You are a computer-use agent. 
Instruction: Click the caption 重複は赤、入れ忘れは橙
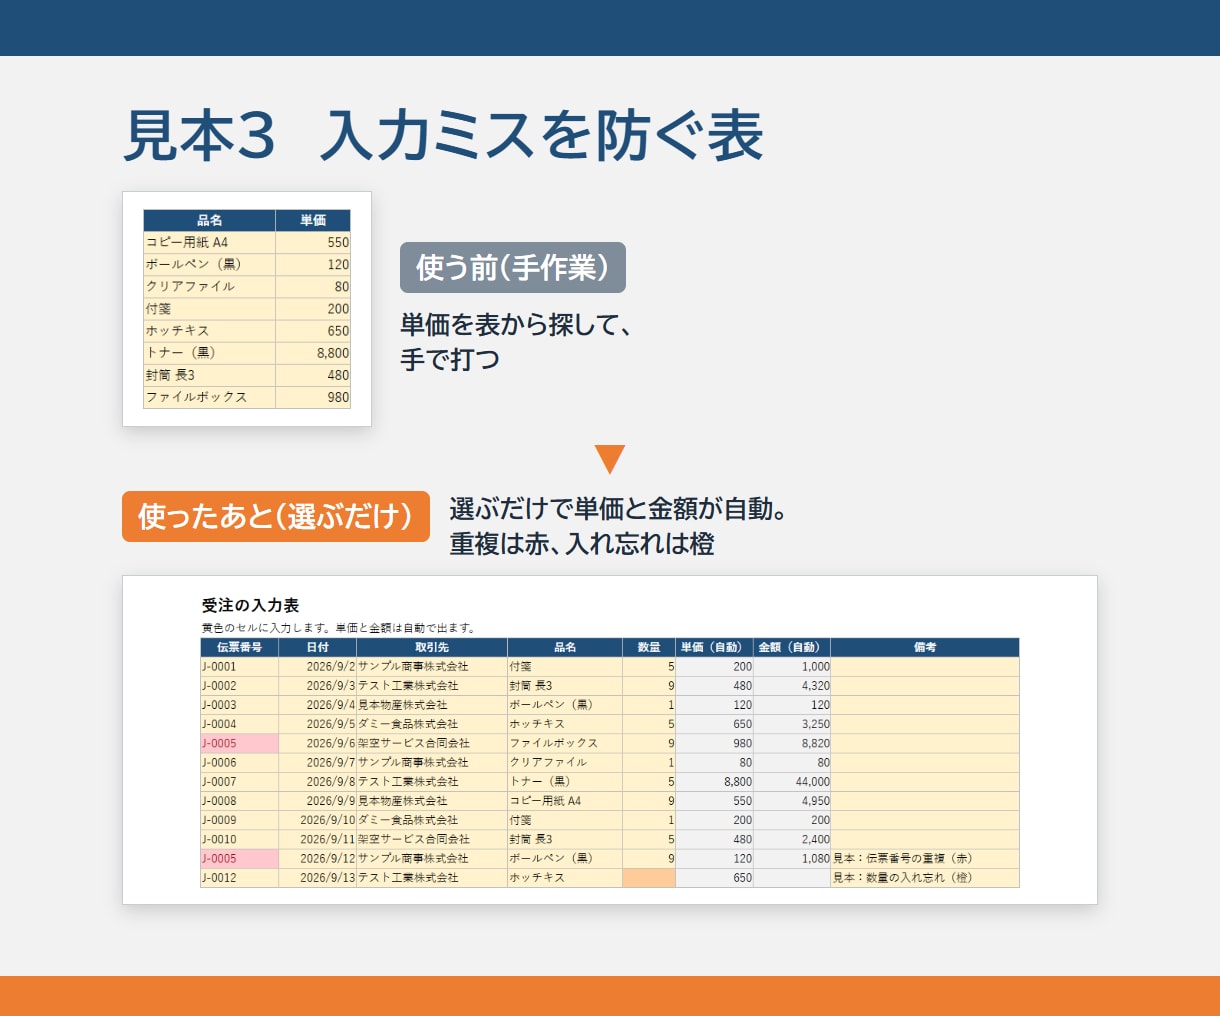pos(582,544)
